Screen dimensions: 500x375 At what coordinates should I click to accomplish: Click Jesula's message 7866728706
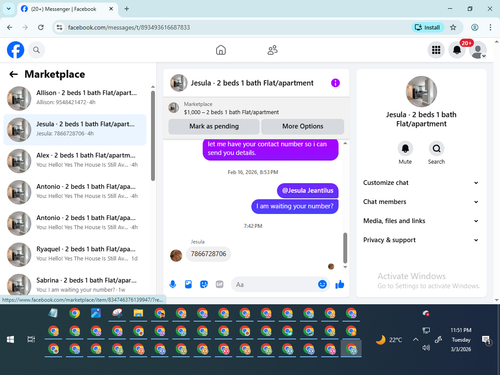coord(208,254)
